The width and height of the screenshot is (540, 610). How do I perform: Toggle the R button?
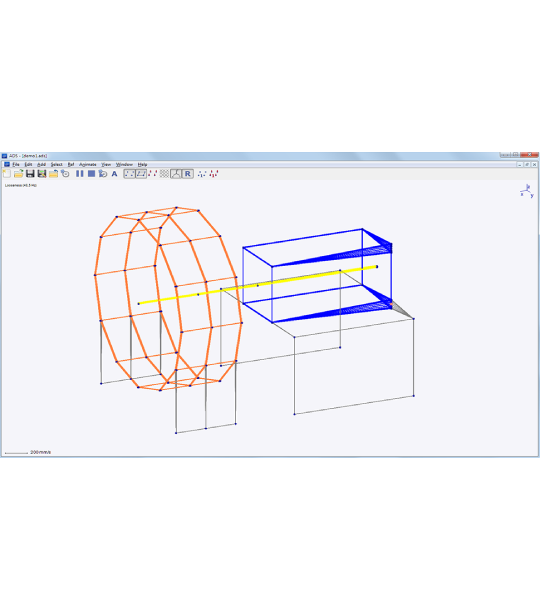point(188,174)
